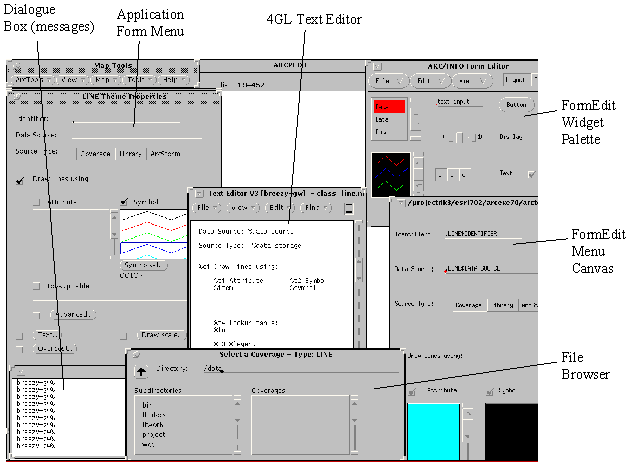Screen dimensions: 638x465
Task: Open the Edit menu in Text Editor
Action: click(280, 207)
